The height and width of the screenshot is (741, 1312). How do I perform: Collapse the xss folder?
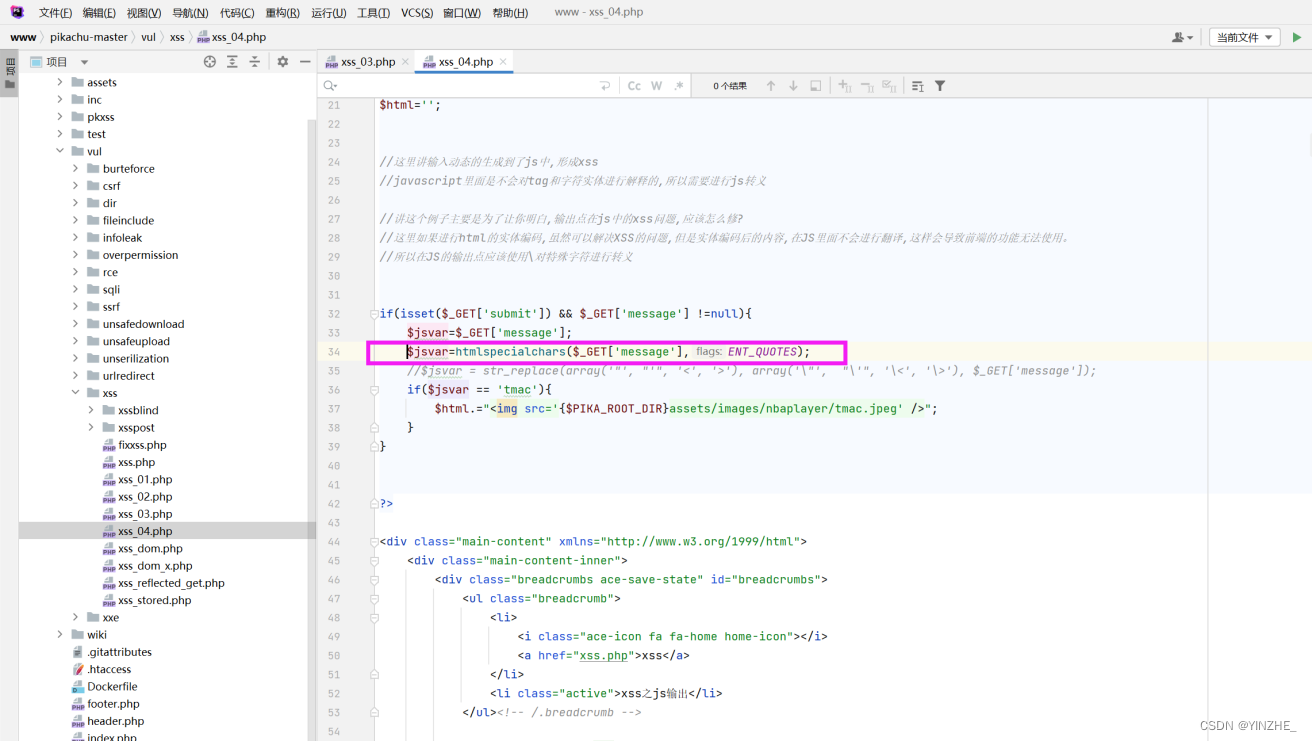(75, 393)
